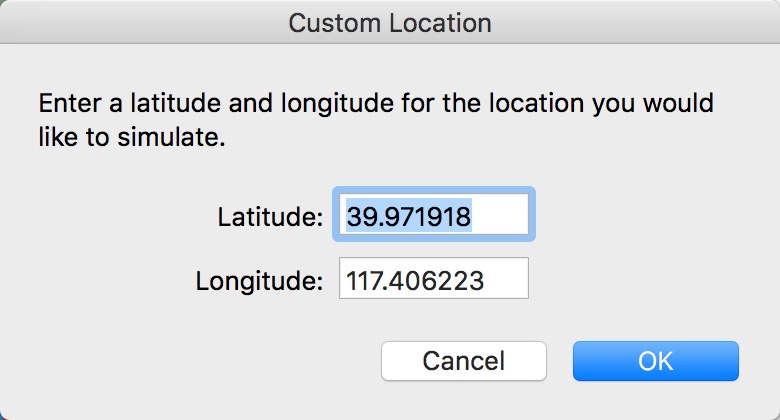Place cursor in the longitude value

tap(415, 281)
